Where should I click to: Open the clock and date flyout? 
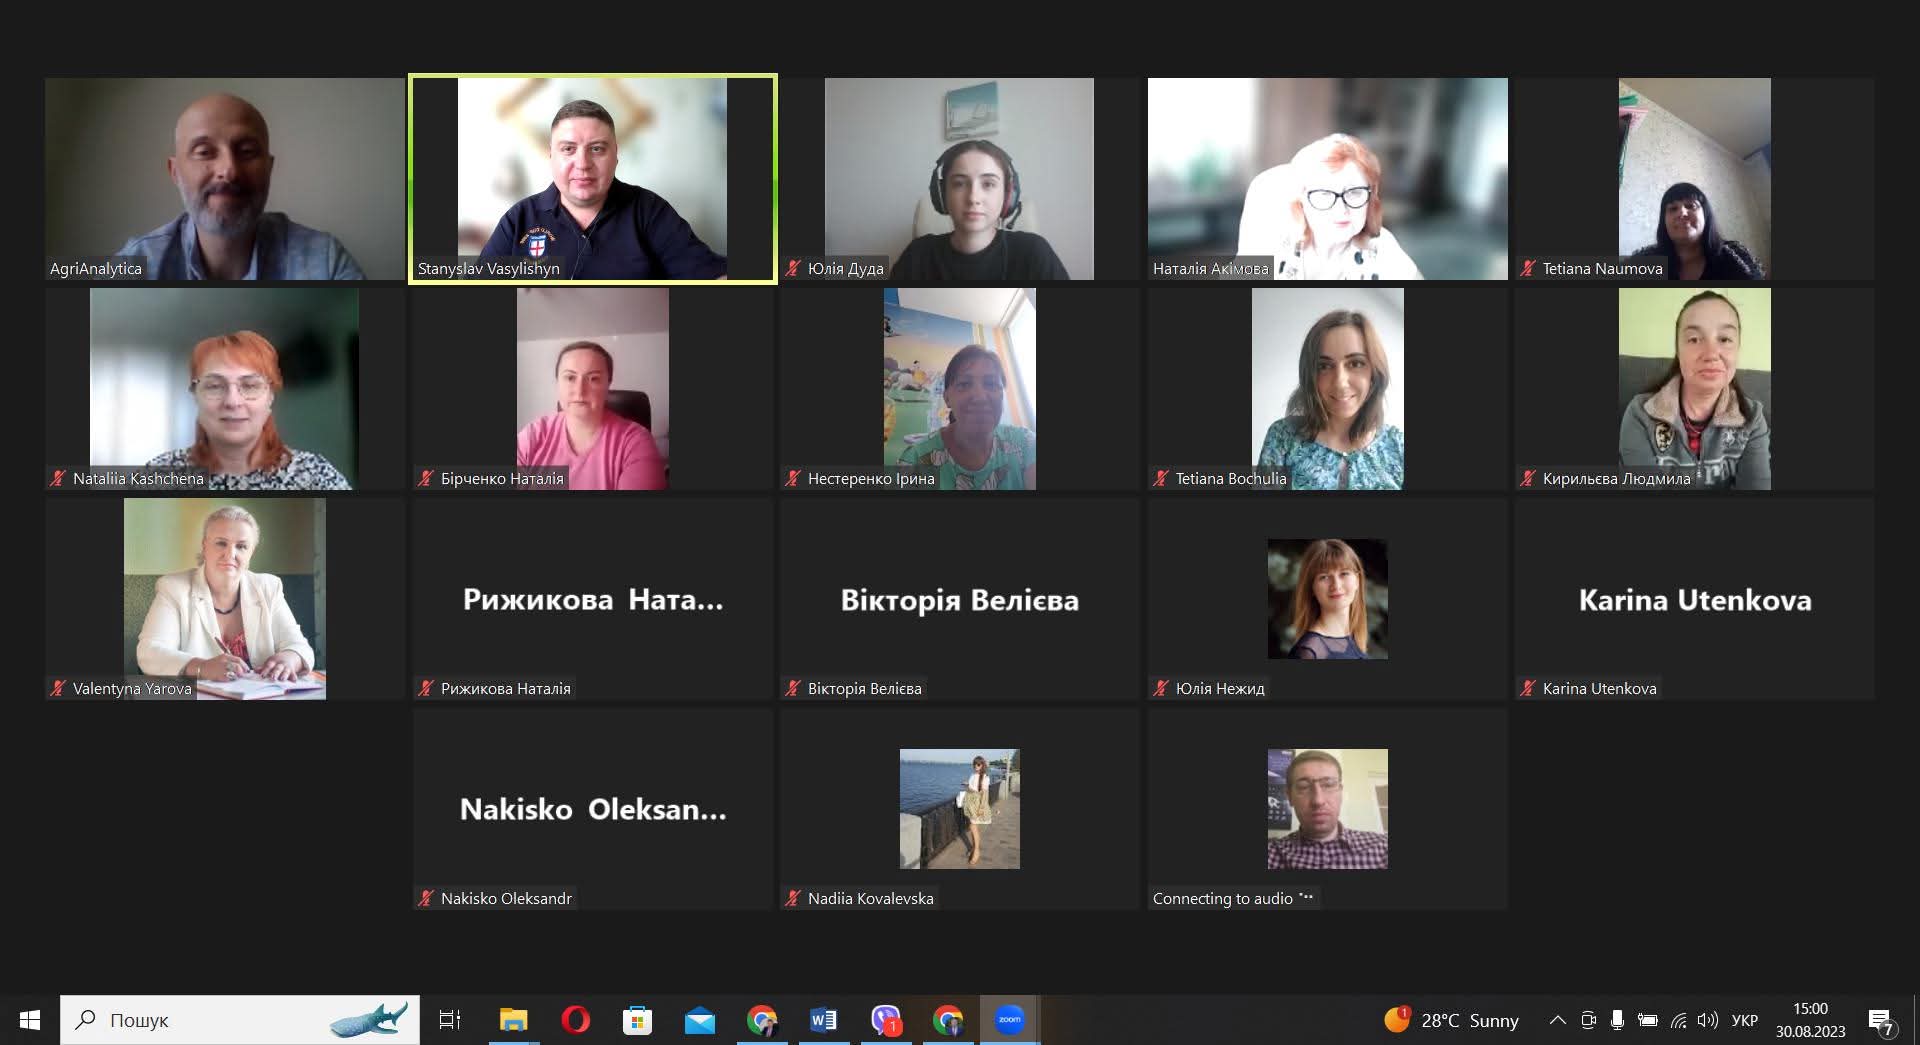point(1810,1020)
